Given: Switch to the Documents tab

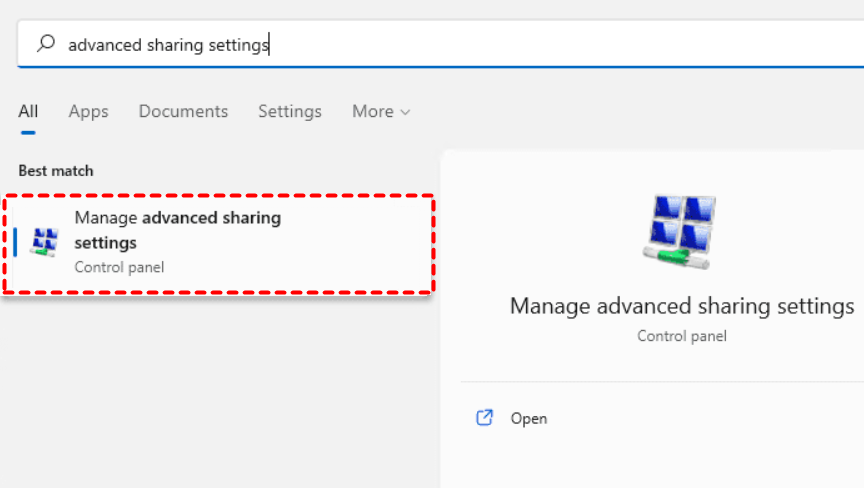Looking at the screenshot, I should point(183,112).
